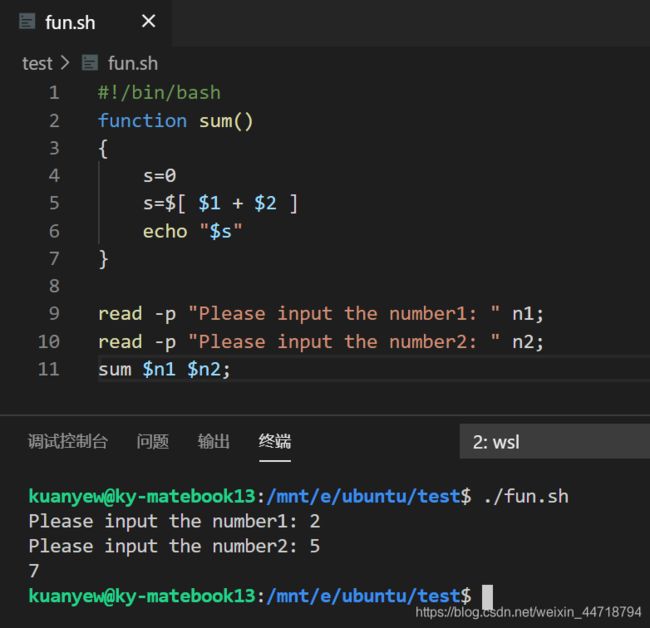This screenshot has height=628, width=650.
Task: Click the 'function' keyword on line 2
Action: pyautogui.click(x=142, y=121)
